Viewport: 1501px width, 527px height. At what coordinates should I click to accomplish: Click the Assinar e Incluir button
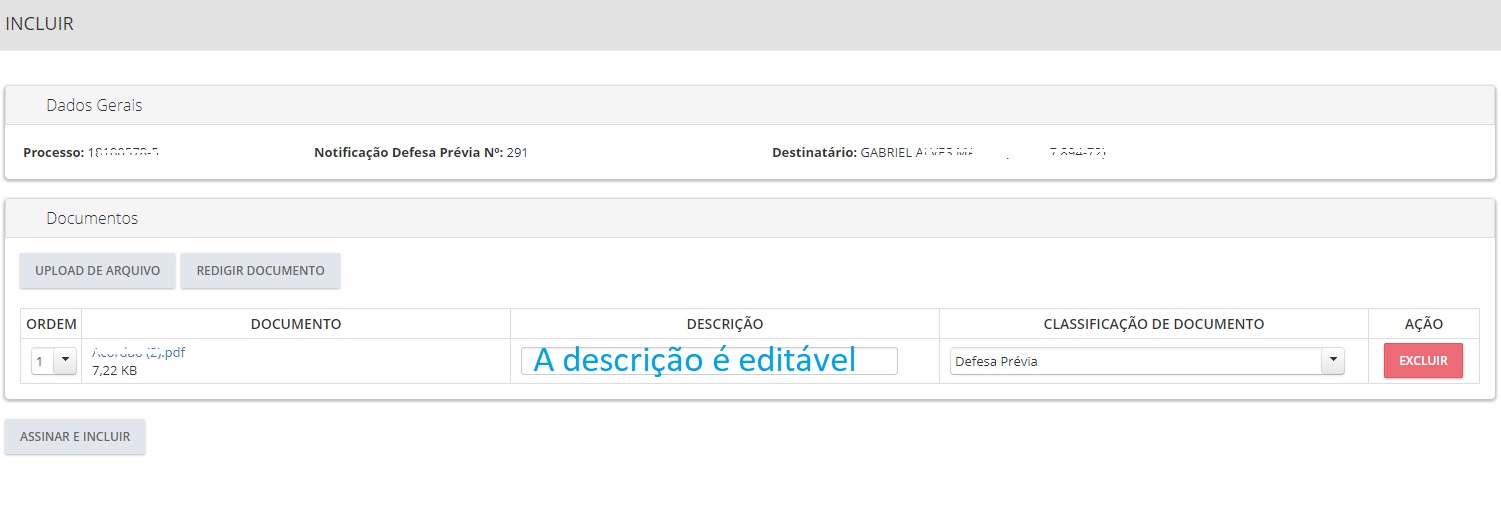[x=75, y=437]
